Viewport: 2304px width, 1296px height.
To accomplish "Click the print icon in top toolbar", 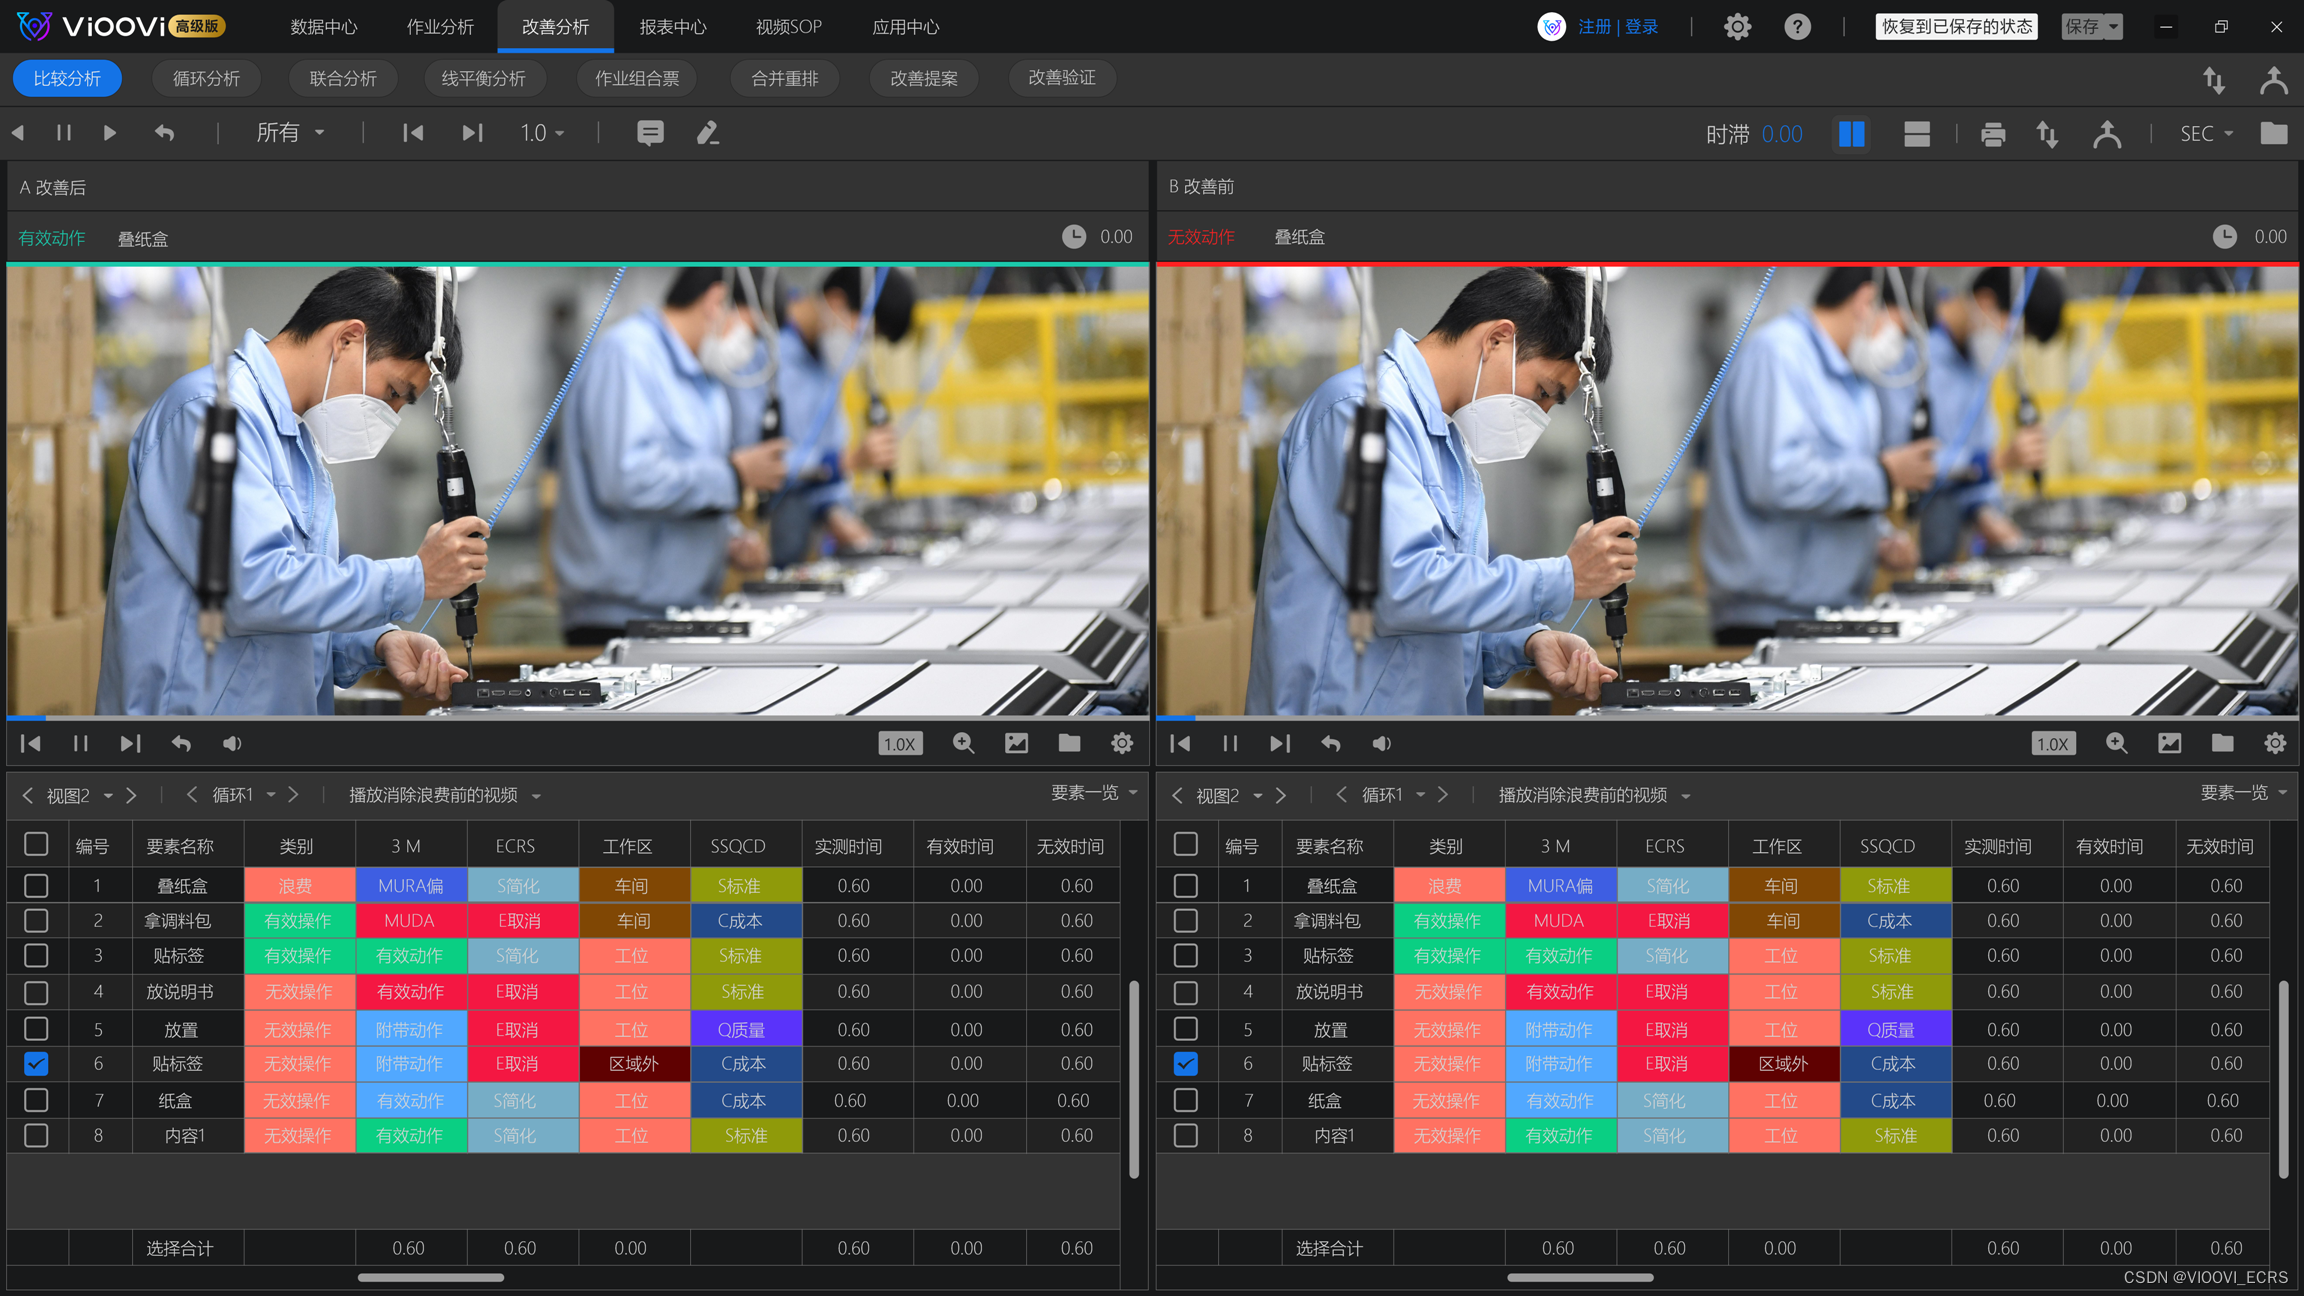I will (1992, 134).
